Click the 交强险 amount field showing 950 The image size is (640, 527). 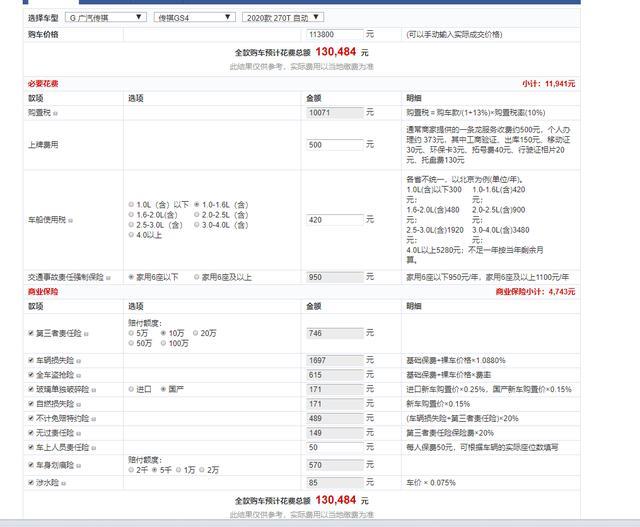[x=335, y=277]
